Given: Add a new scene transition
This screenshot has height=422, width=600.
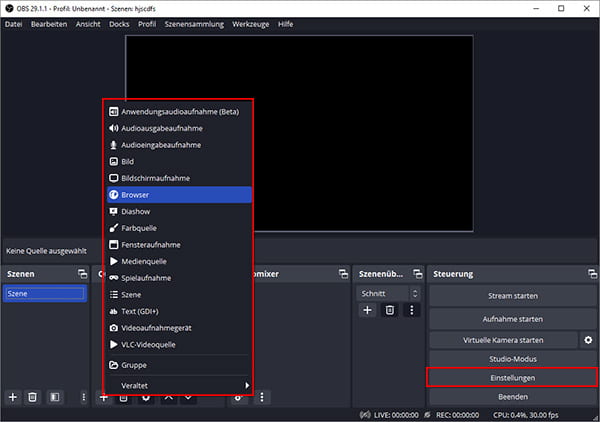Looking at the screenshot, I should pos(367,310).
